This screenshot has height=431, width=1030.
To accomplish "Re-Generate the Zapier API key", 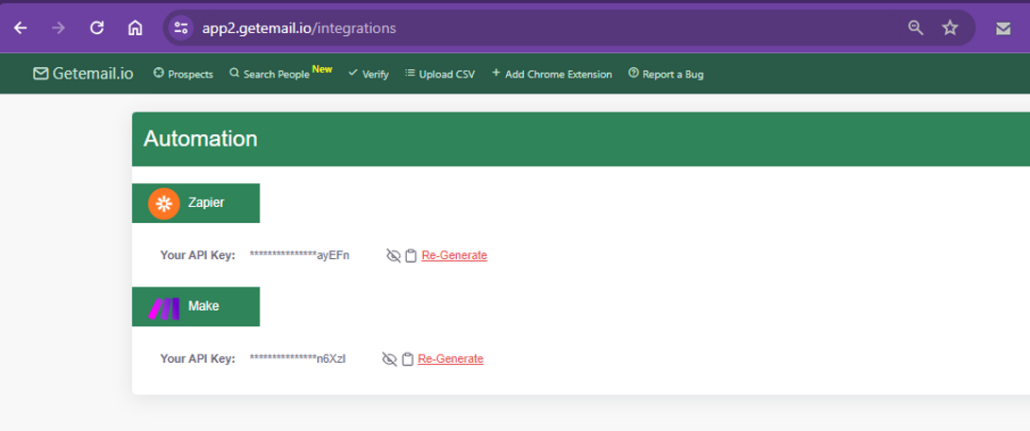I will tap(455, 255).
